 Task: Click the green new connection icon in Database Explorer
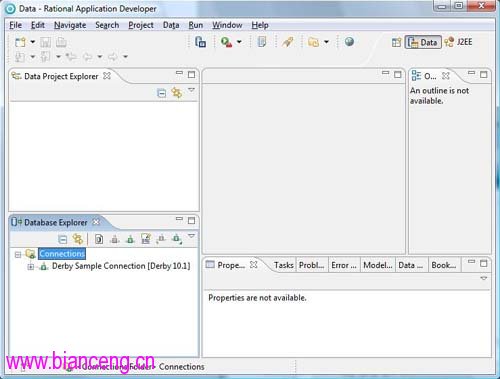tap(177, 239)
